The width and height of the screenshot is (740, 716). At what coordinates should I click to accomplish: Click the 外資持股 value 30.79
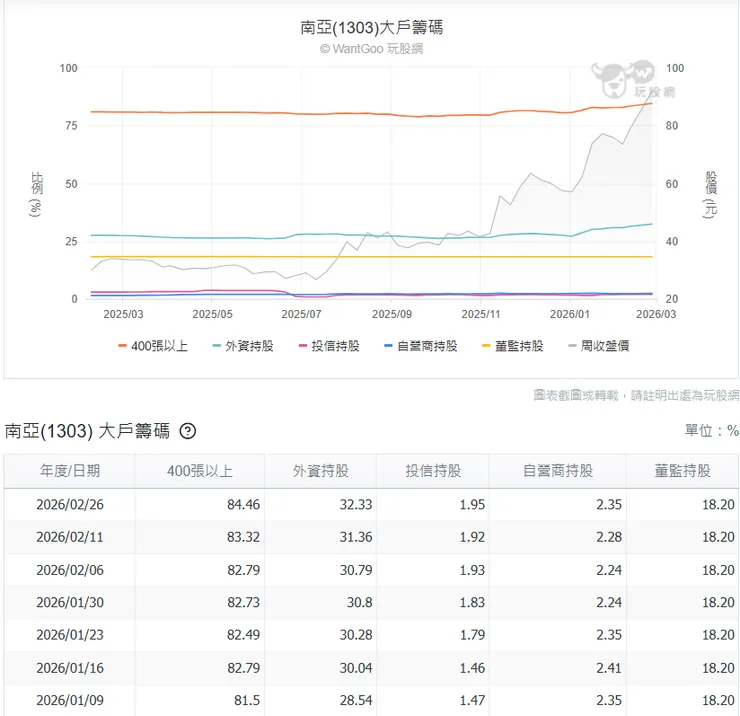pyautogui.click(x=356, y=570)
